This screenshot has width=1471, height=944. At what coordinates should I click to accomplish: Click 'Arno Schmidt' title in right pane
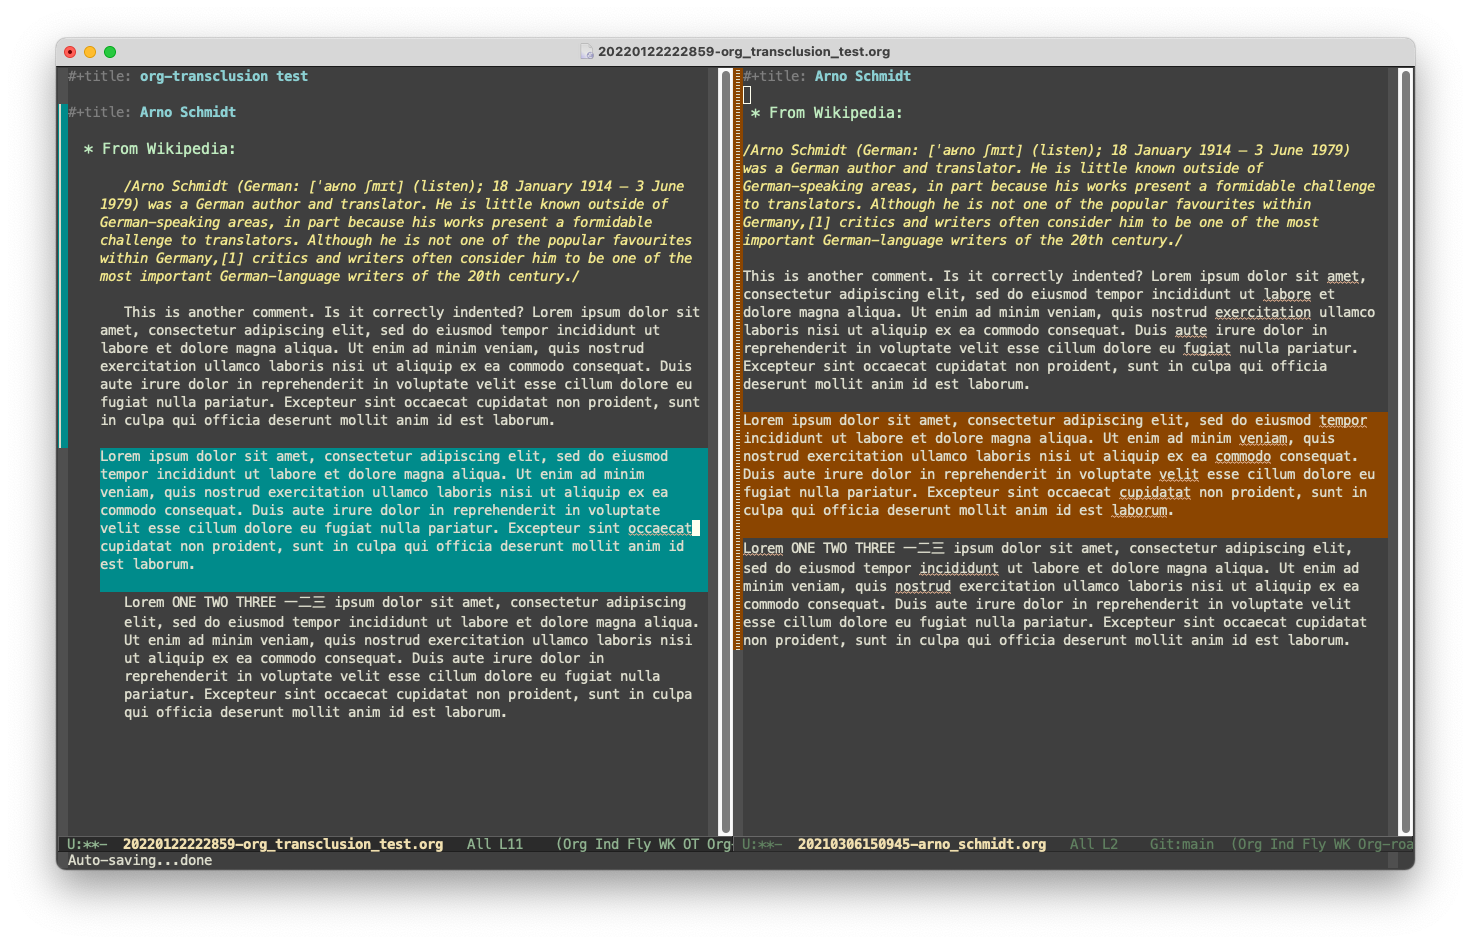tap(863, 76)
